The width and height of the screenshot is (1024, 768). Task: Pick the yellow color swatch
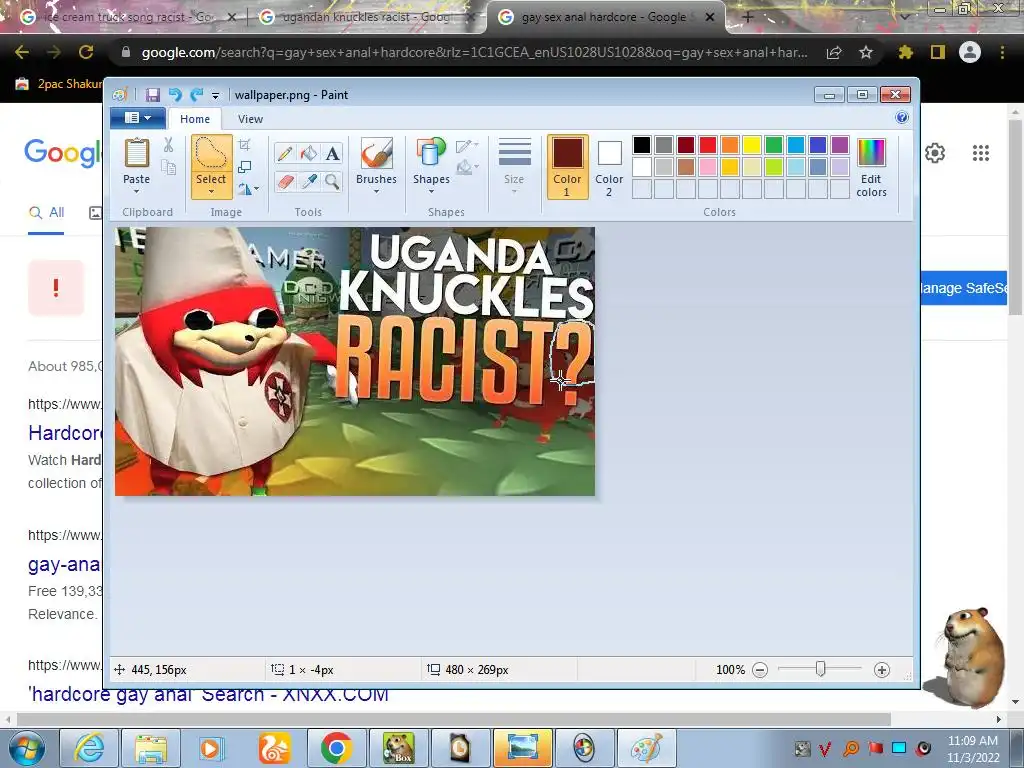point(752,145)
